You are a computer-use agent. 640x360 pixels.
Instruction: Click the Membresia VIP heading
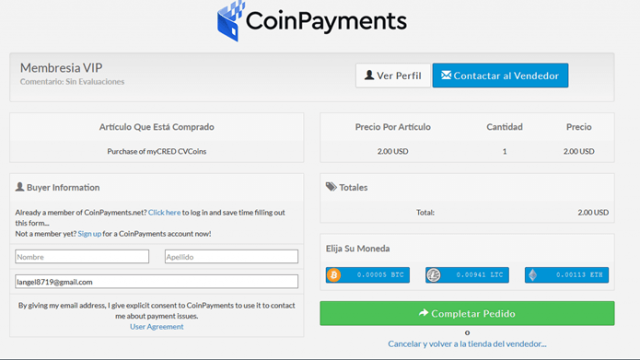[x=61, y=68]
